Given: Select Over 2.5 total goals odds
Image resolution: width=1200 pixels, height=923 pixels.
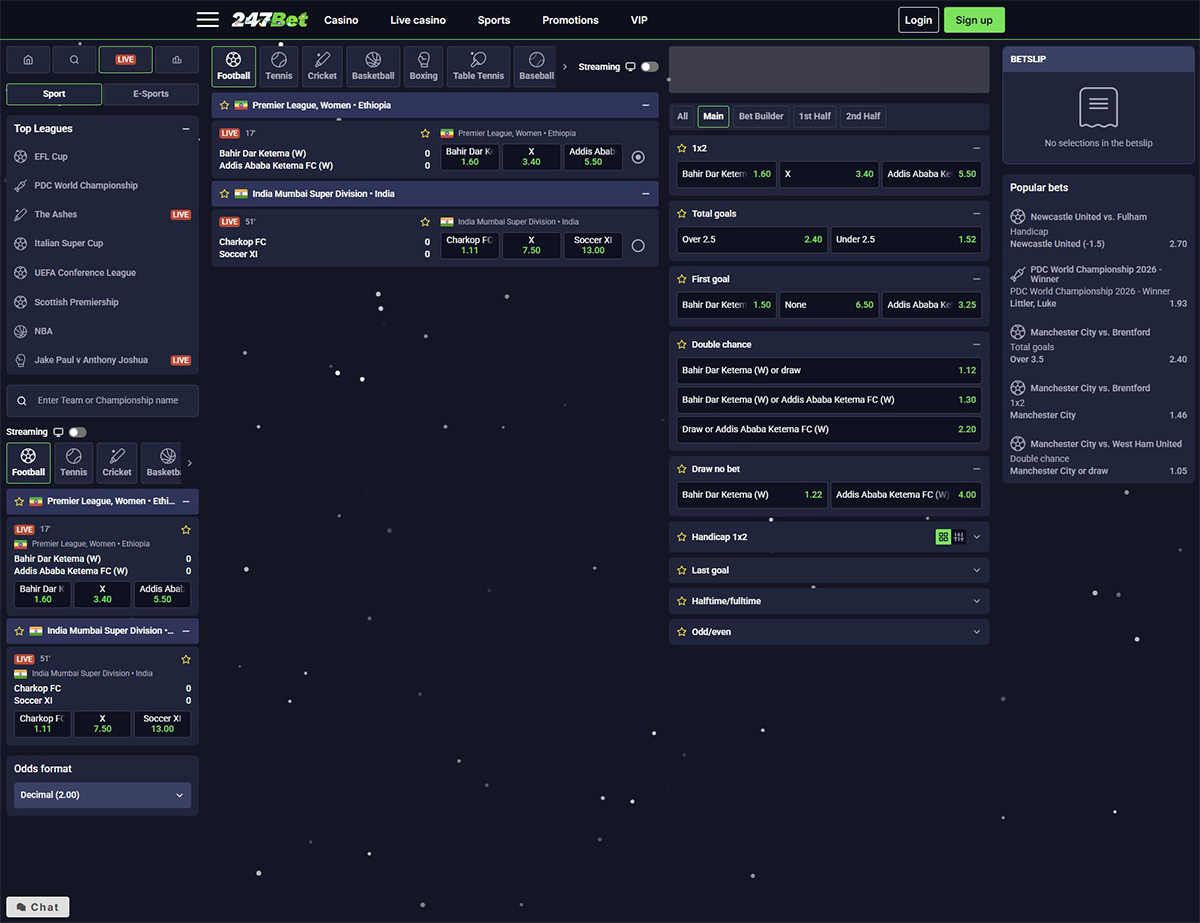Looking at the screenshot, I should click(752, 240).
